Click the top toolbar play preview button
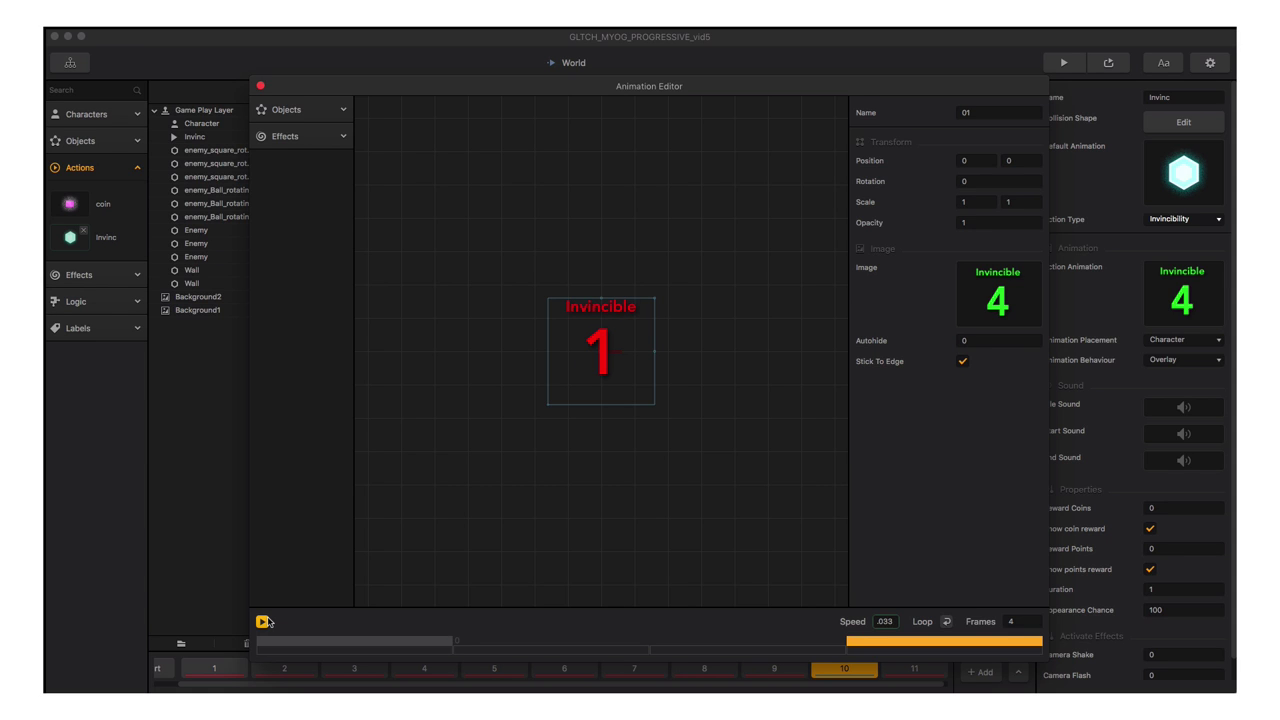This screenshot has width=1280, height=720. 1063,63
